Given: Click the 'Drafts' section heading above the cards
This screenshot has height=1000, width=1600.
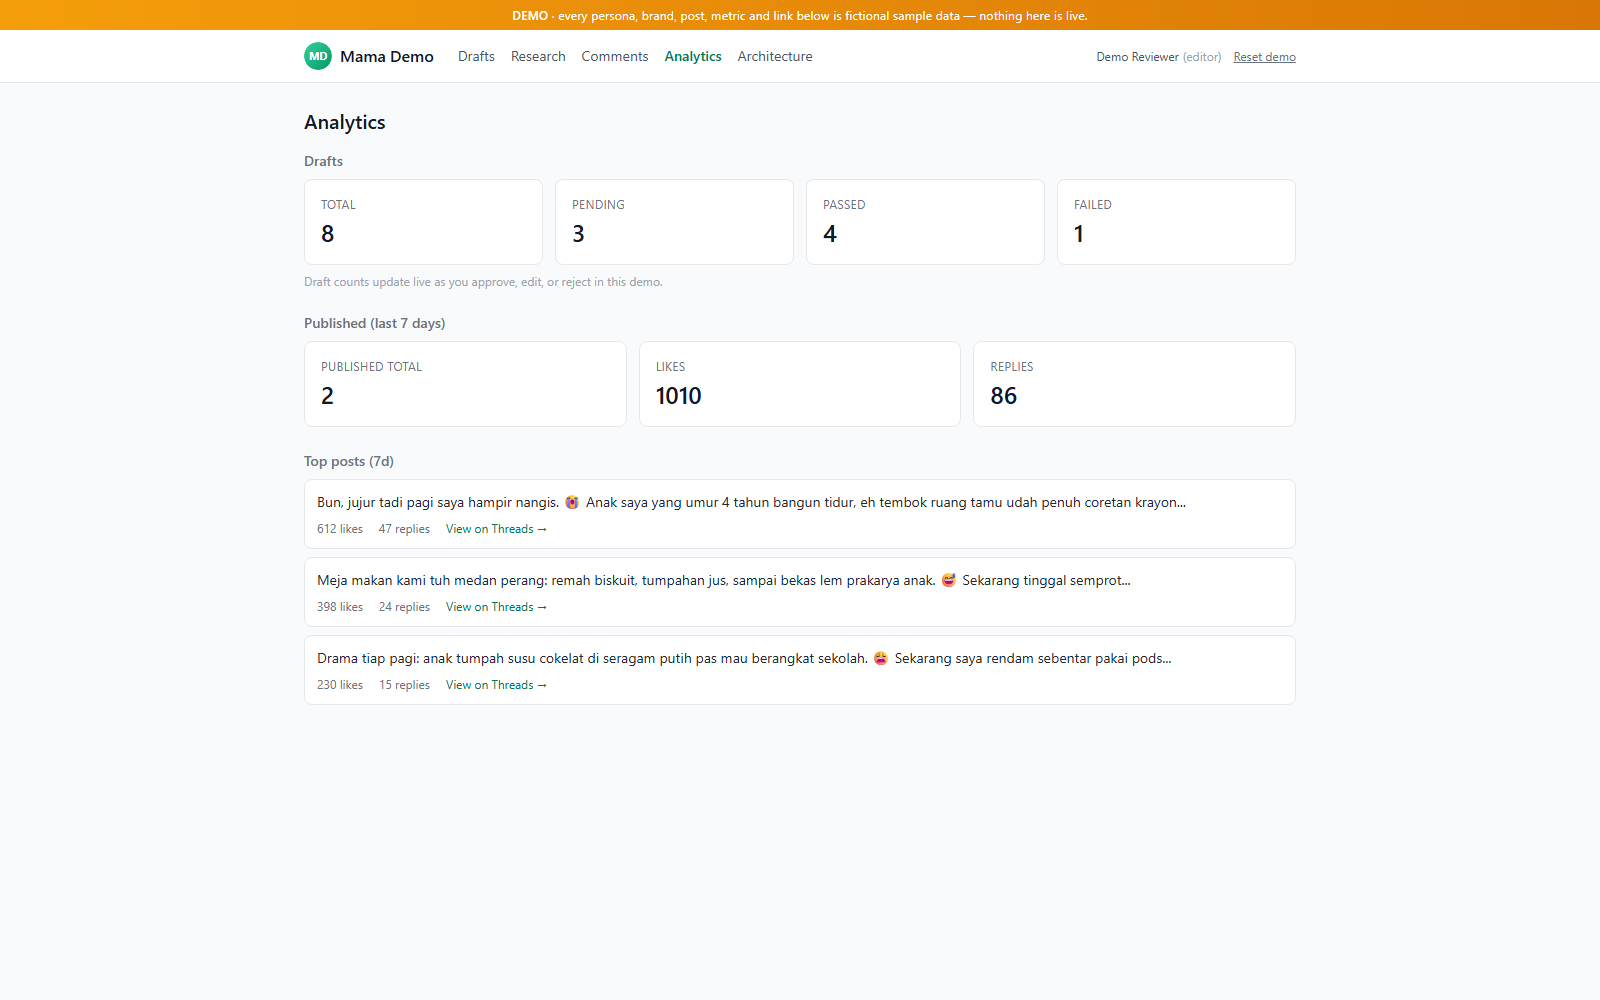Looking at the screenshot, I should coord(323,161).
